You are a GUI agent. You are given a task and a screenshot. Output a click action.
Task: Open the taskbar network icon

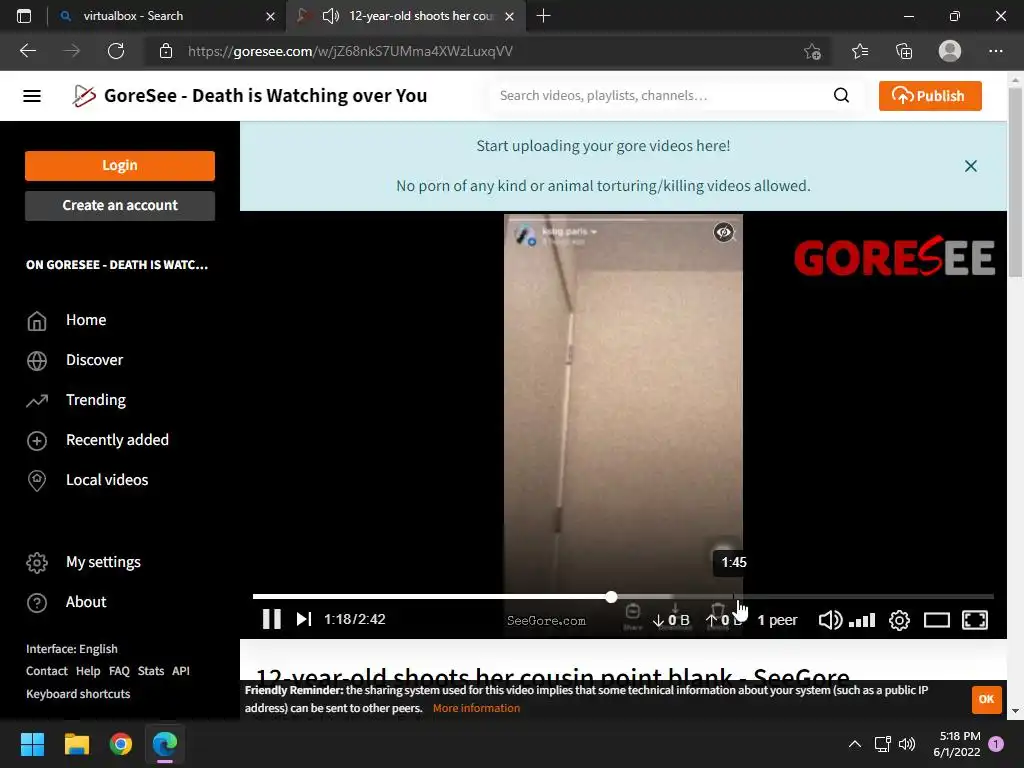coord(882,744)
